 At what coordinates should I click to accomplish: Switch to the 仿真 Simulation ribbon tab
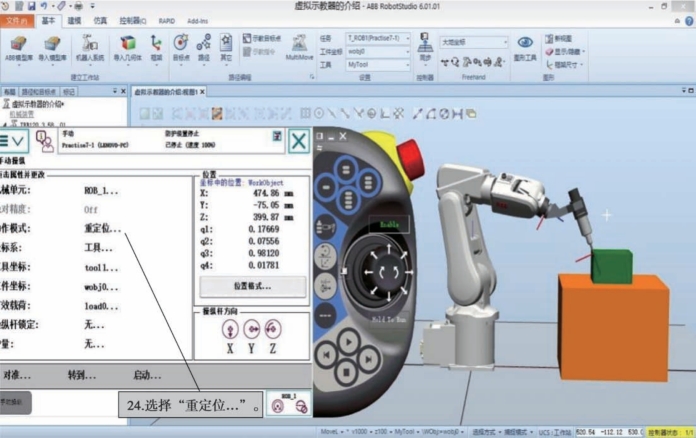click(100, 21)
